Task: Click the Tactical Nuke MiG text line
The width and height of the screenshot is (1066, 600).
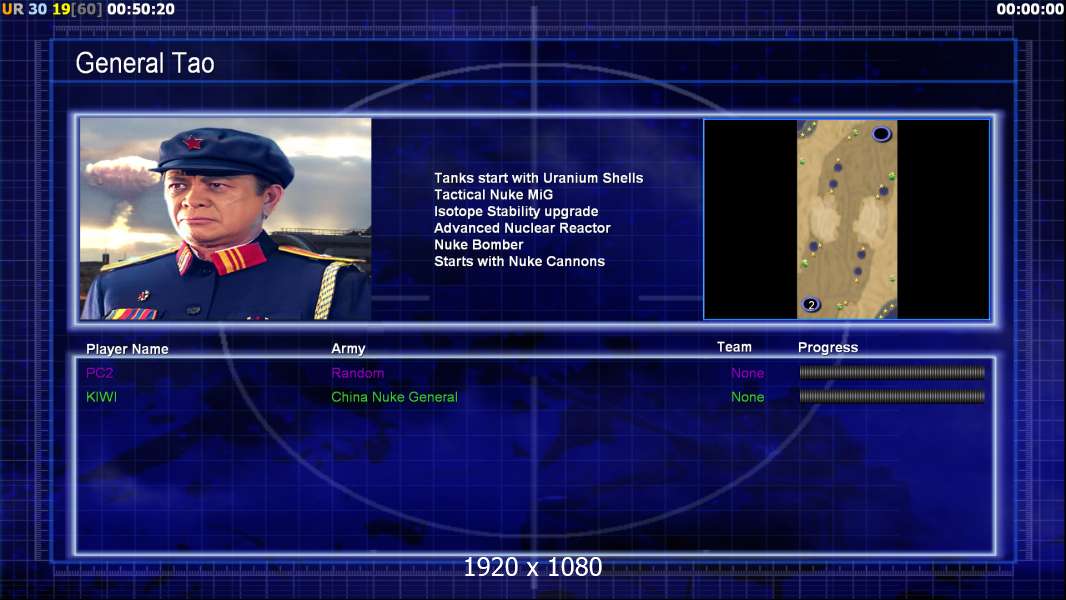Action: (x=494, y=194)
